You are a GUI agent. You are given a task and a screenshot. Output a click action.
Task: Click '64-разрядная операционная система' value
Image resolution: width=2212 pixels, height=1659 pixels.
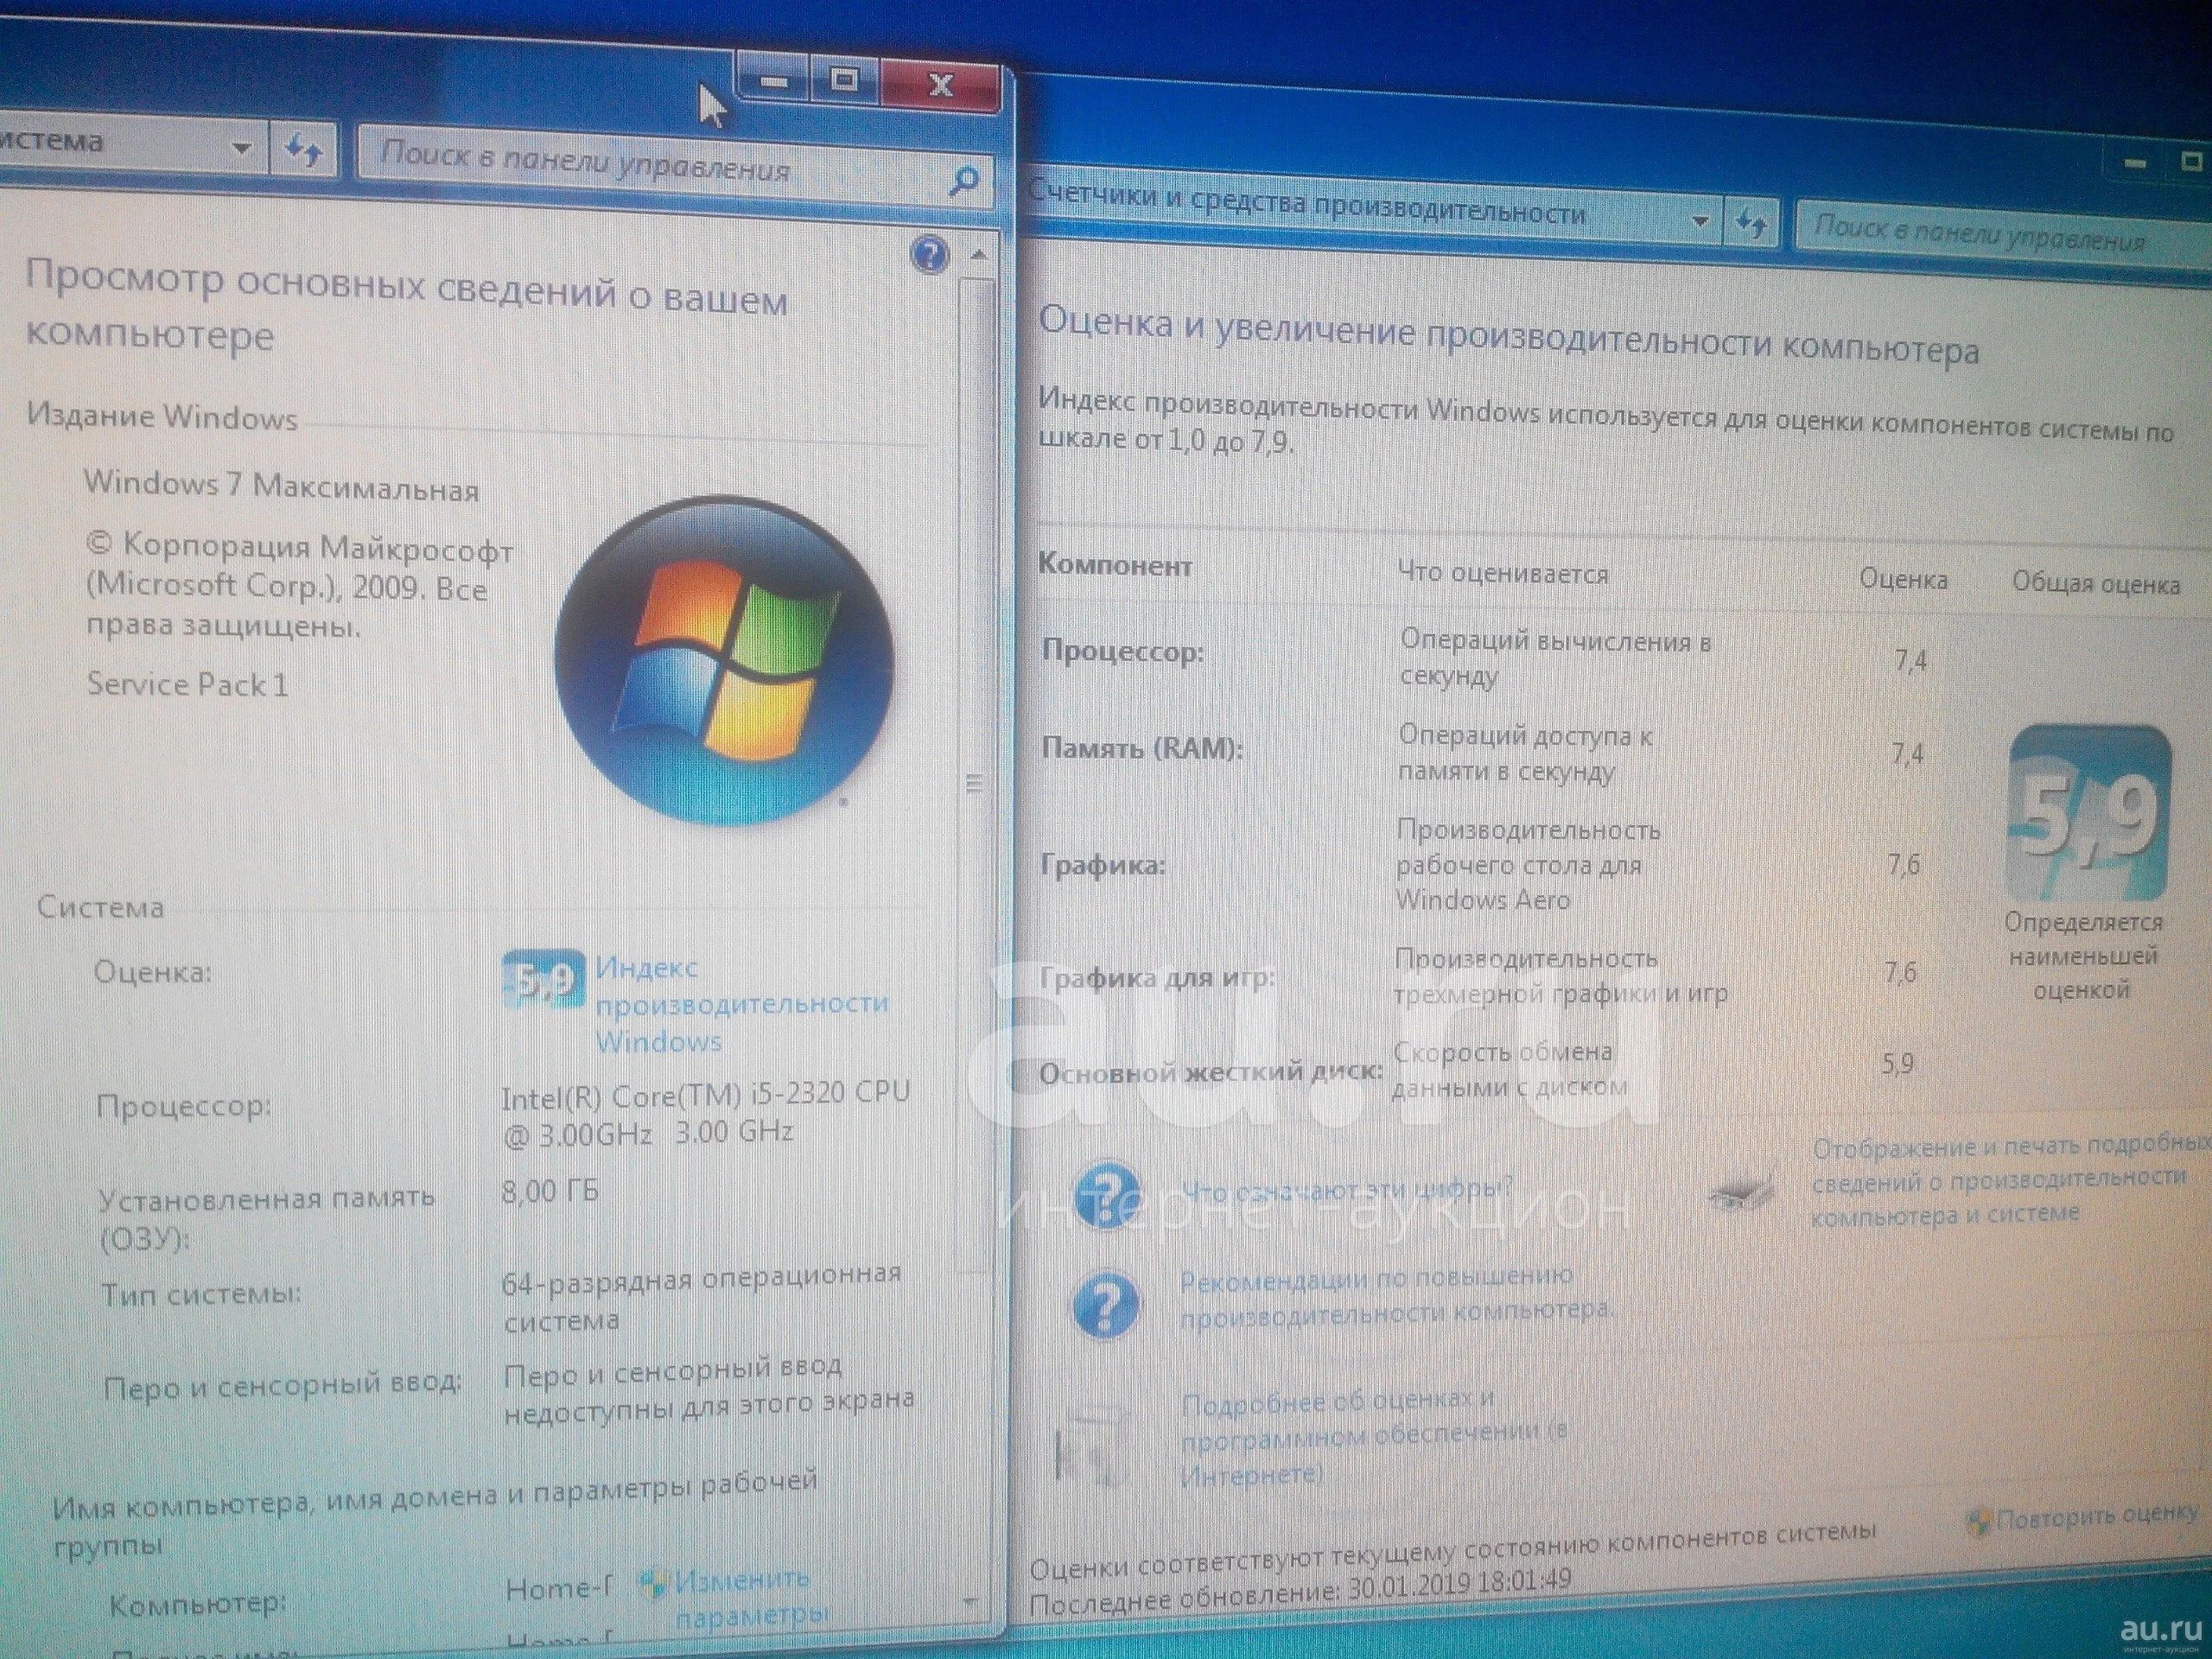(x=701, y=1298)
